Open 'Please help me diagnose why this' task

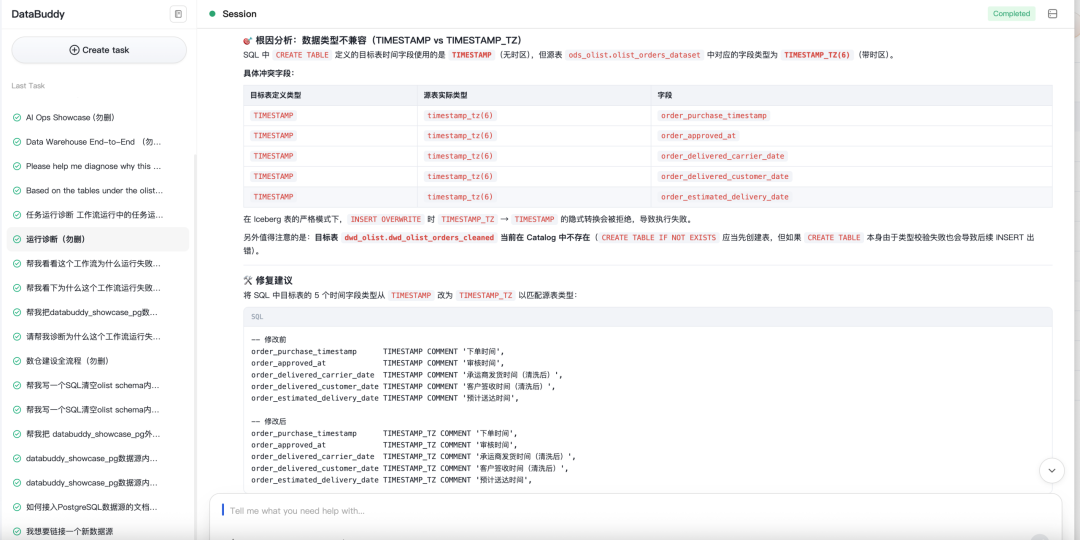pos(98,166)
